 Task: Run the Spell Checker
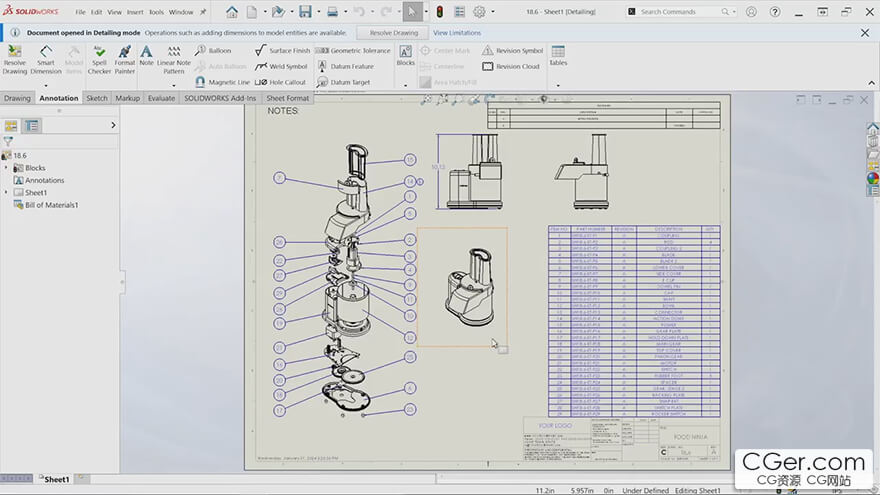pyautogui.click(x=99, y=59)
